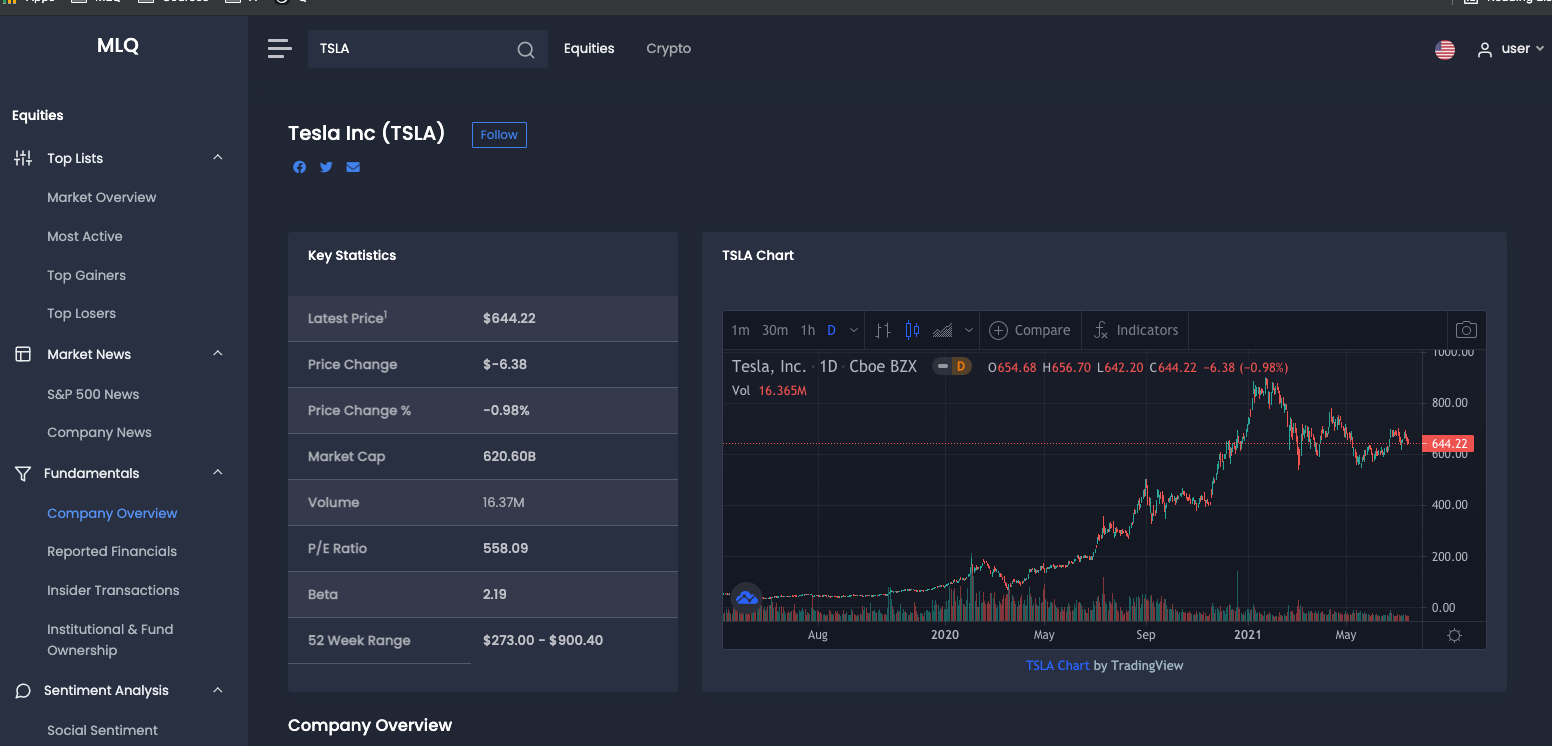Click the Vol 16.365M chart label
1552x746 pixels.
769,390
